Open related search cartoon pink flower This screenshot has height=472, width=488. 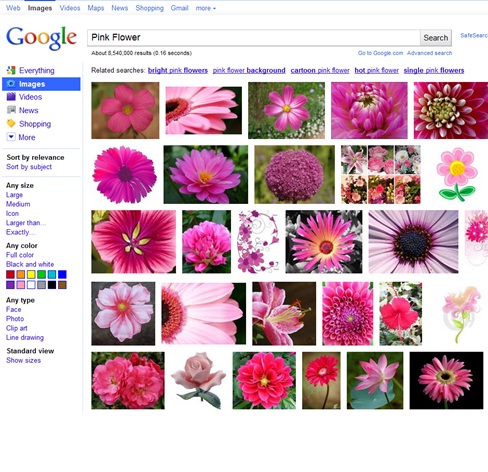tap(320, 70)
